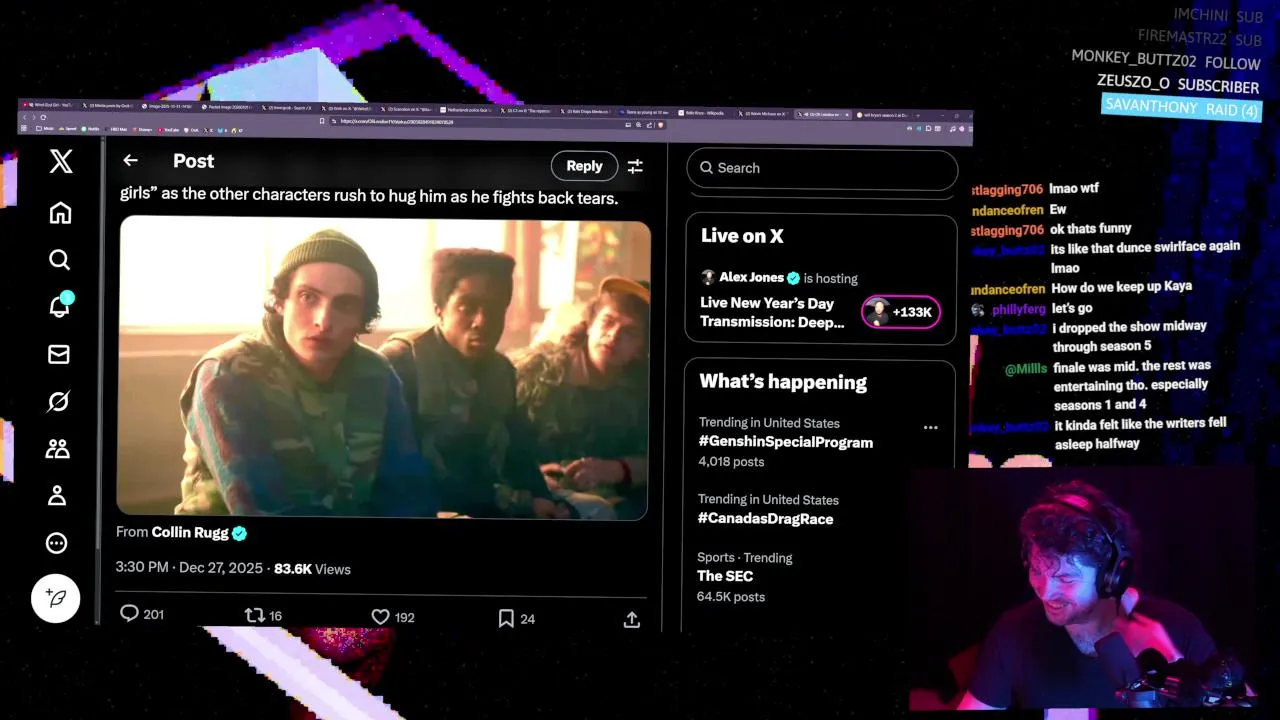Click the browser reload button
This screenshot has width=1280, height=720.
coord(43,117)
